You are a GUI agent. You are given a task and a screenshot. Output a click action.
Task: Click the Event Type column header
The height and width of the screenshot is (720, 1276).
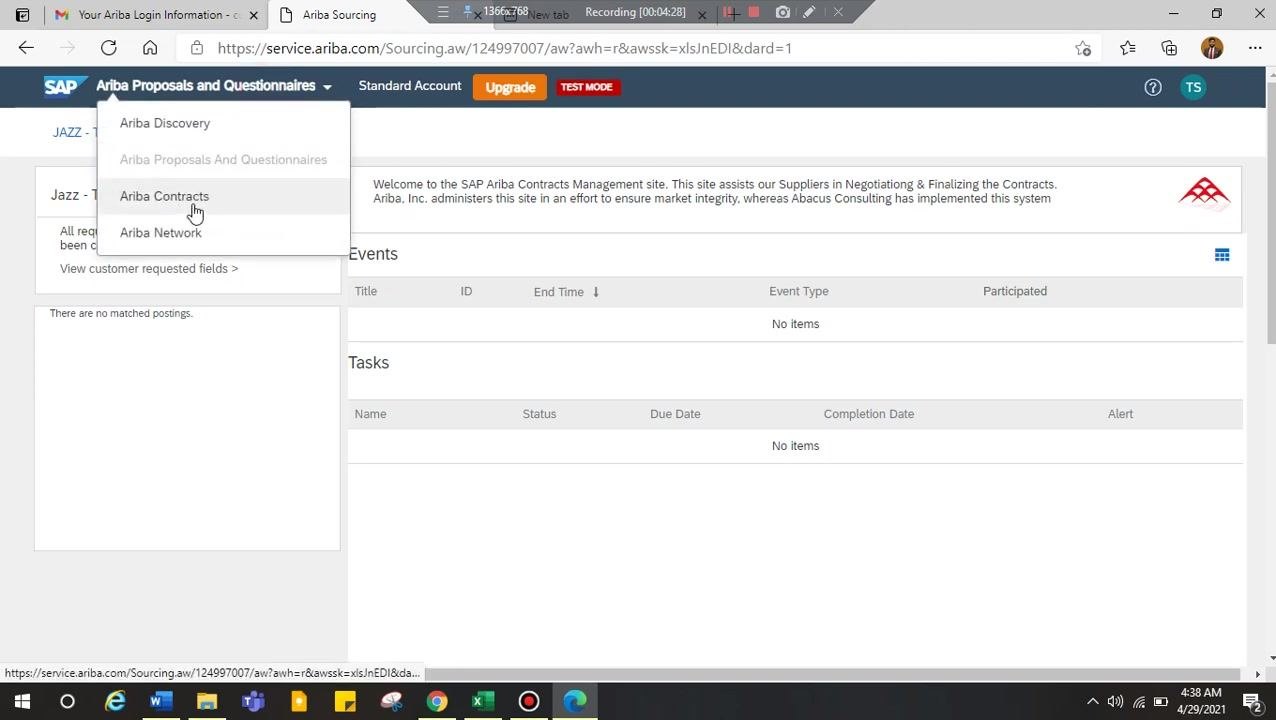click(x=798, y=291)
